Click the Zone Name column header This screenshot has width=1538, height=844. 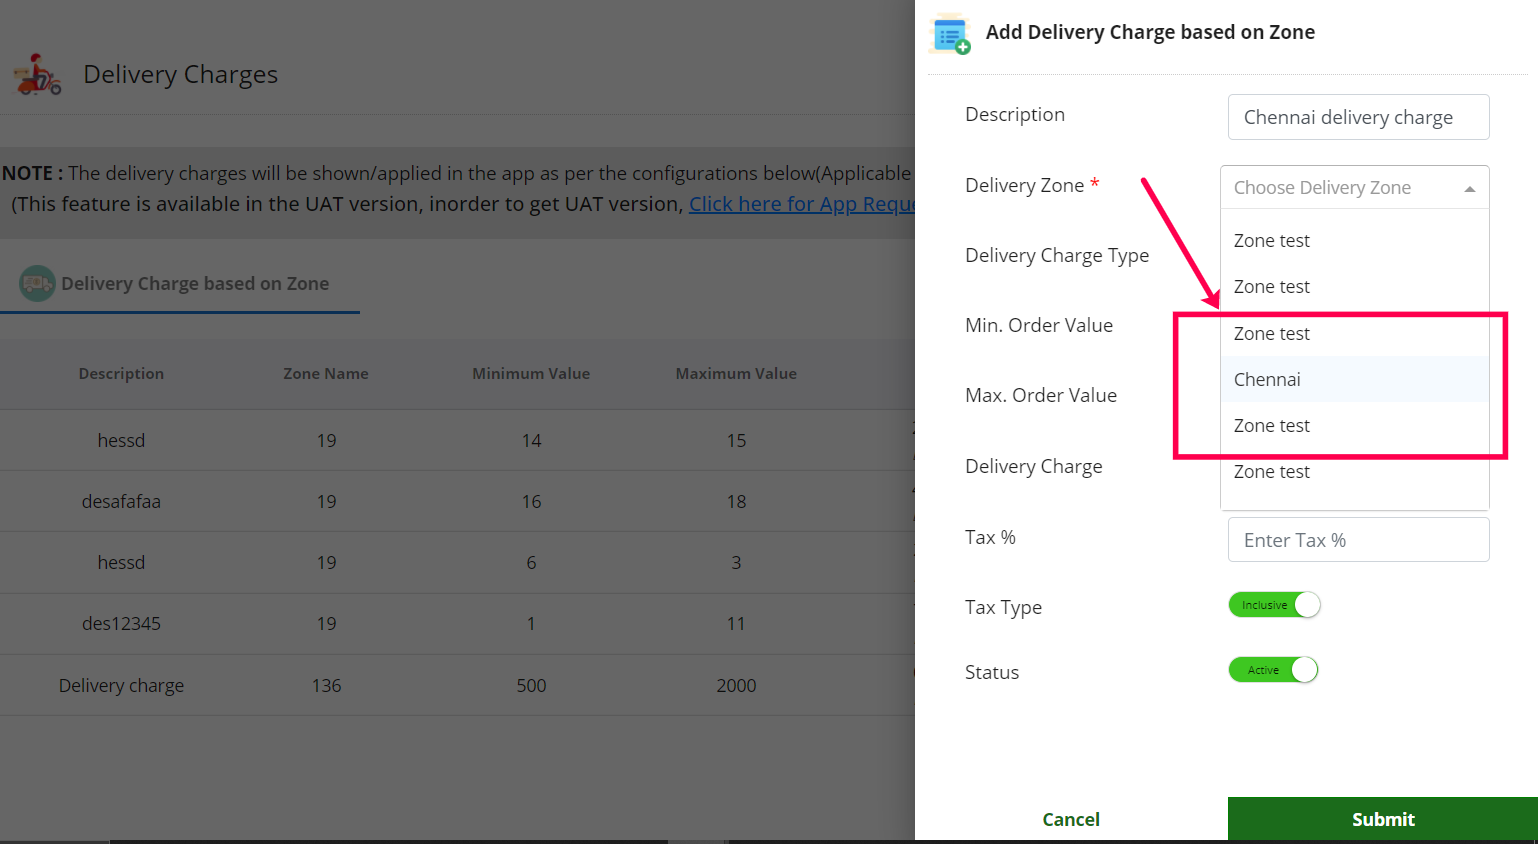click(x=325, y=374)
